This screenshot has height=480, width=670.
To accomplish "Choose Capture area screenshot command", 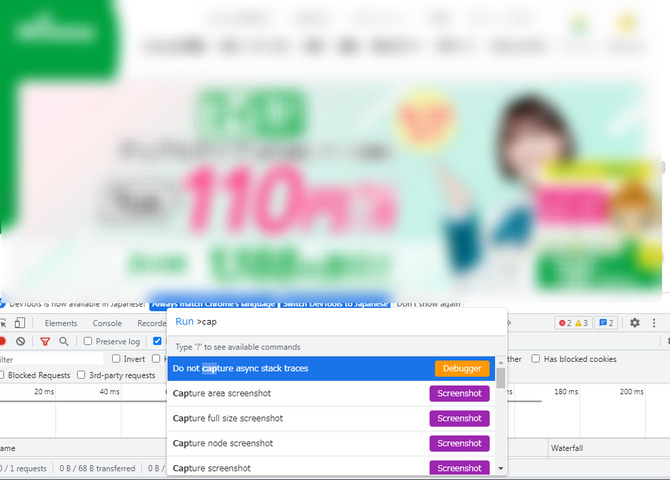I will 222,393.
